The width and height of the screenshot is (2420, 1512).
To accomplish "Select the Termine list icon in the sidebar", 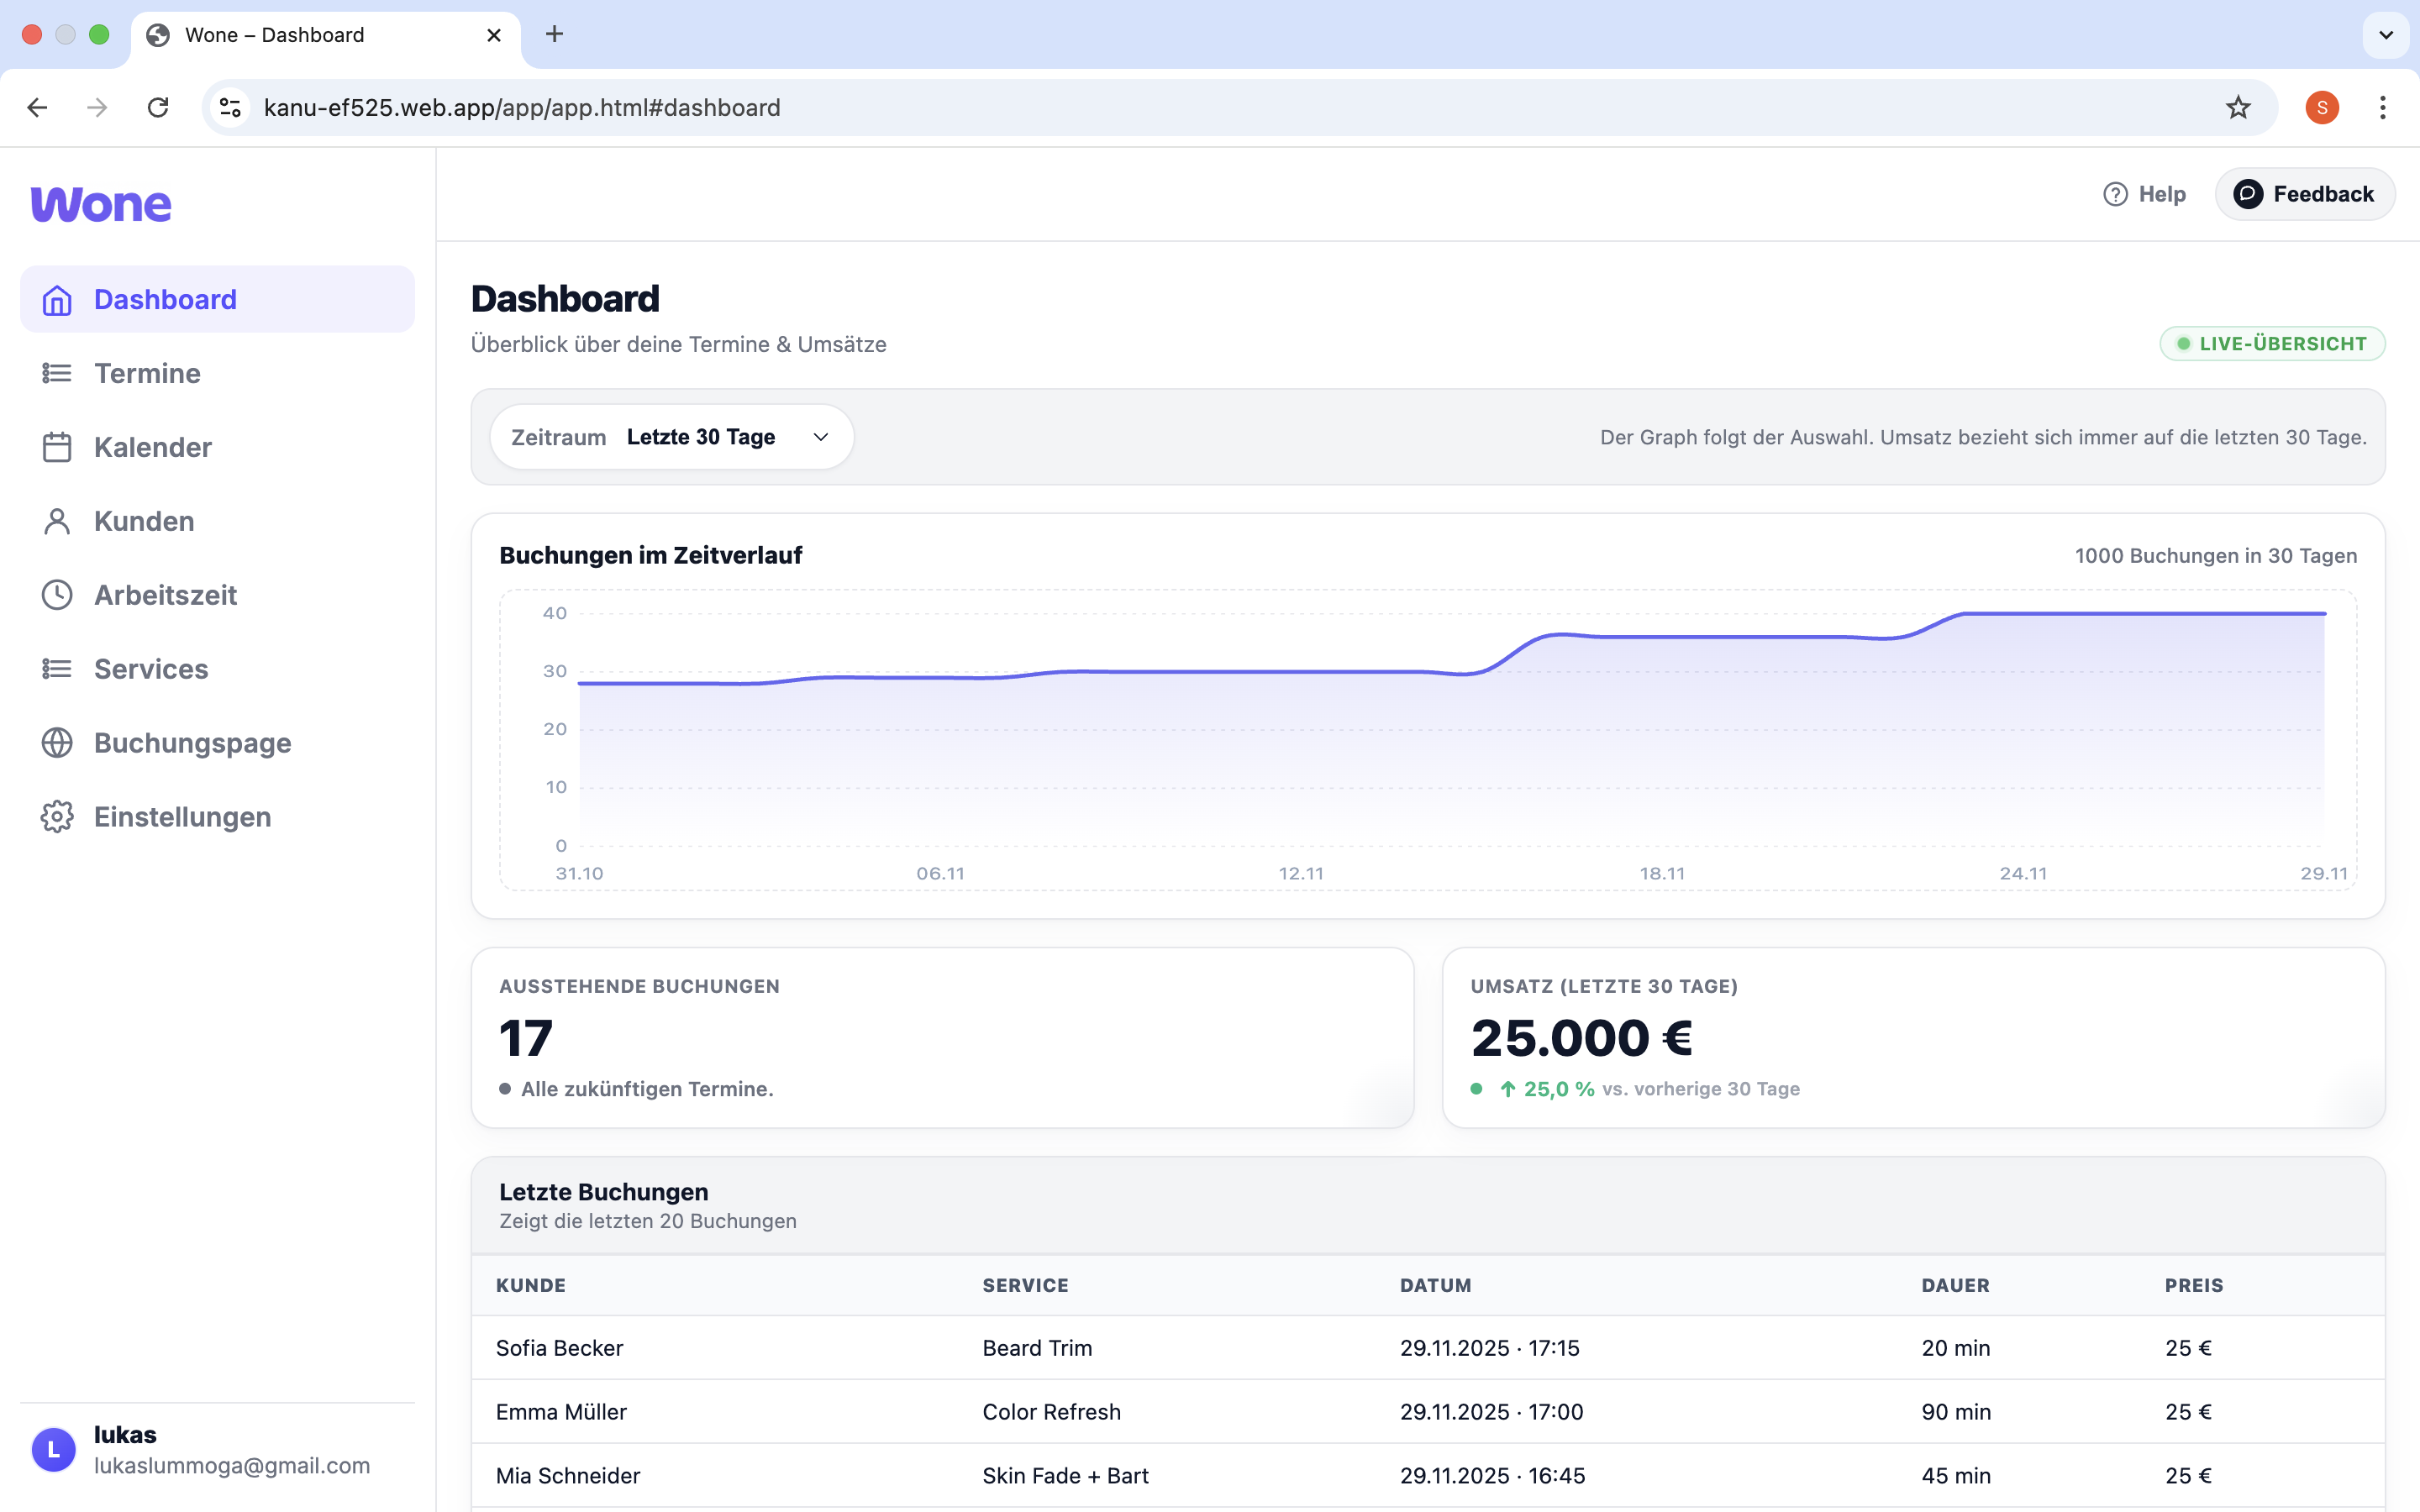I will coord(56,372).
